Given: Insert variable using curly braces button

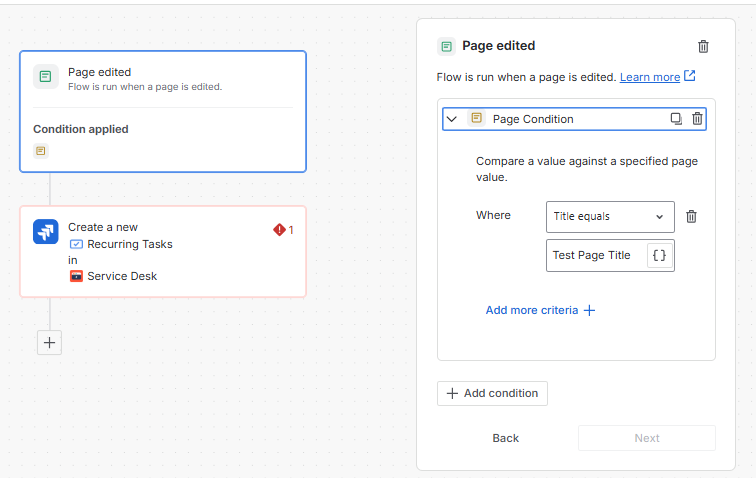Looking at the screenshot, I should pyautogui.click(x=659, y=255).
